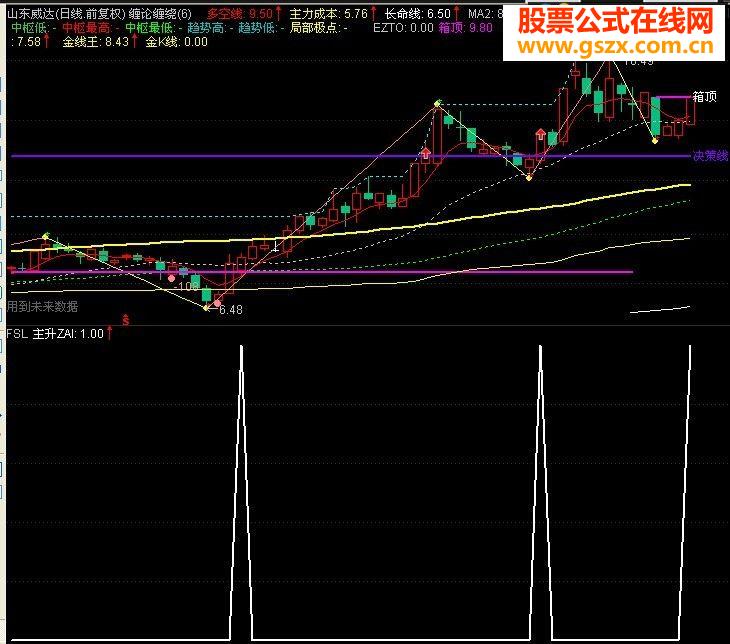The image size is (730, 644).
Task: Click the red arrow after 金线王 value
Action: [135, 41]
